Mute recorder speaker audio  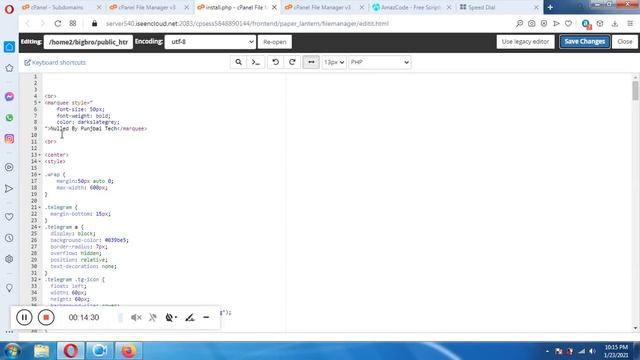click(x=136, y=317)
